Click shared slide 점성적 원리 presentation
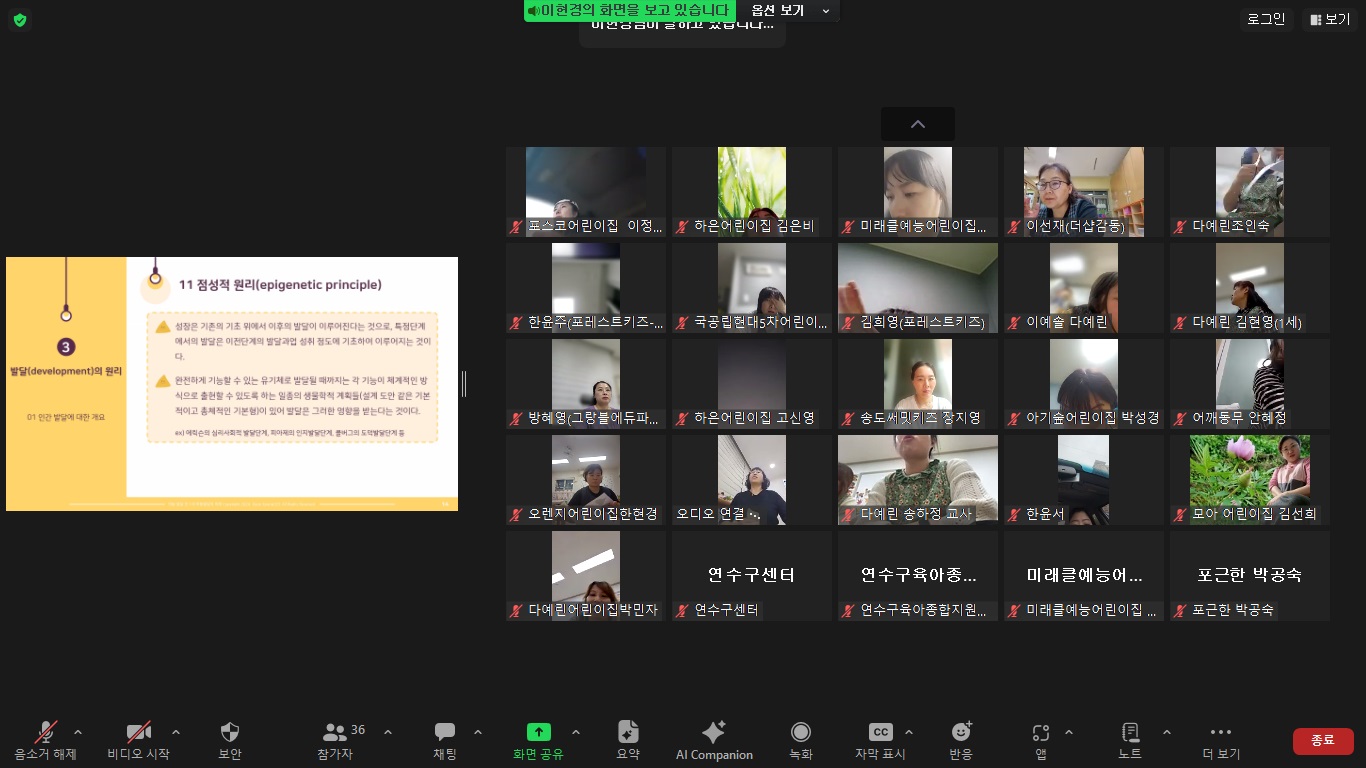This screenshot has height=768, width=1366. click(232, 384)
